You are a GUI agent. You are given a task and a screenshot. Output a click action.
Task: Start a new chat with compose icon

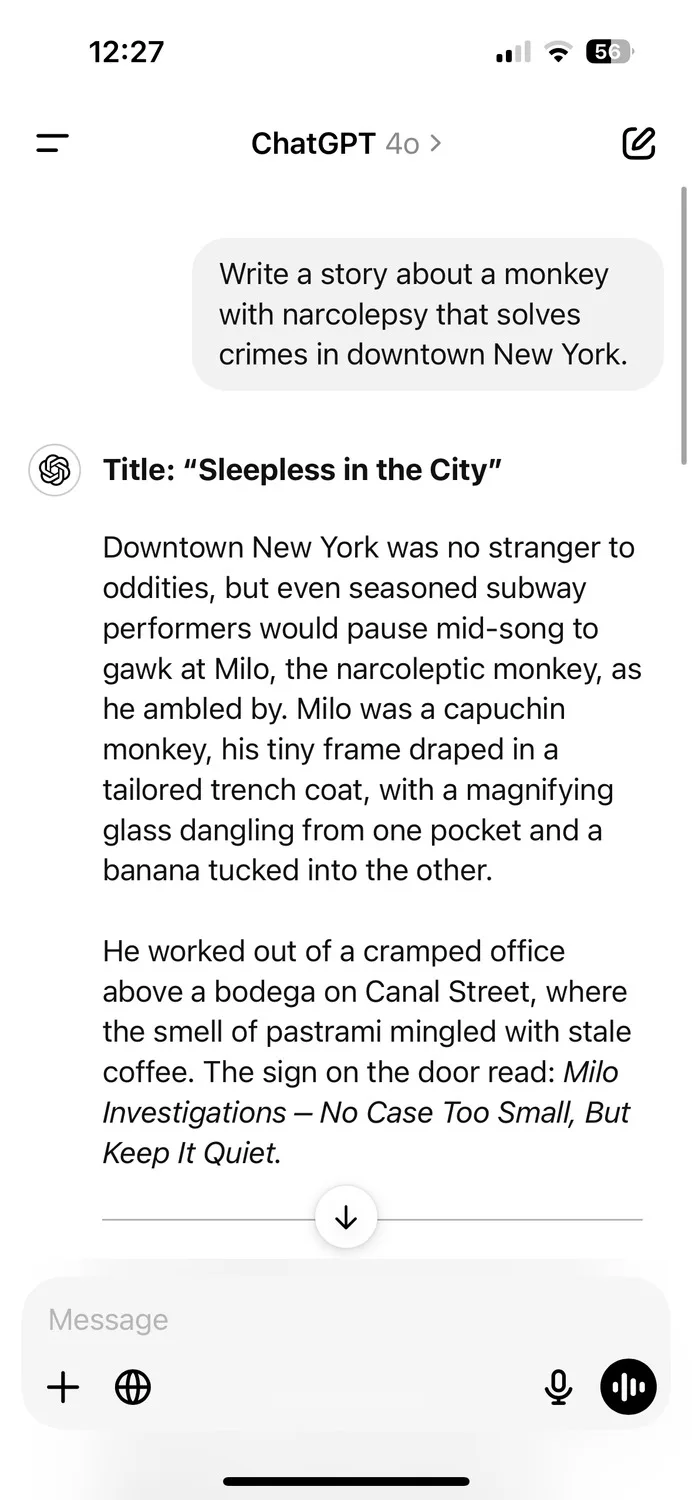pos(639,143)
